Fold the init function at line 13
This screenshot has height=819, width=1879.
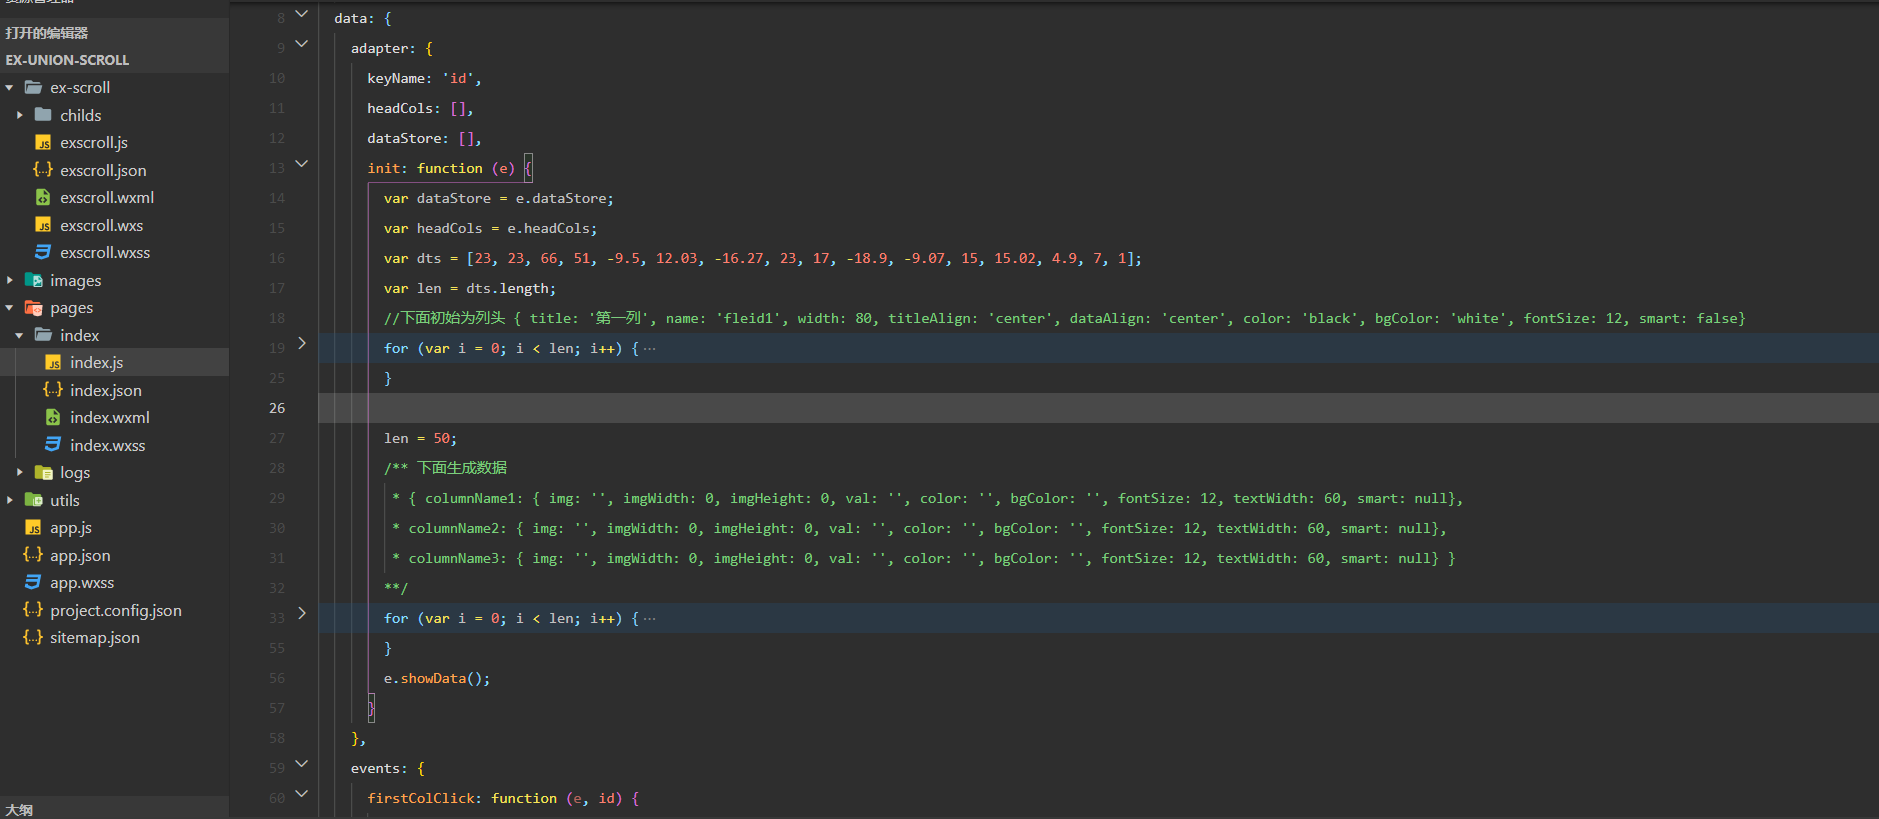pyautogui.click(x=302, y=164)
